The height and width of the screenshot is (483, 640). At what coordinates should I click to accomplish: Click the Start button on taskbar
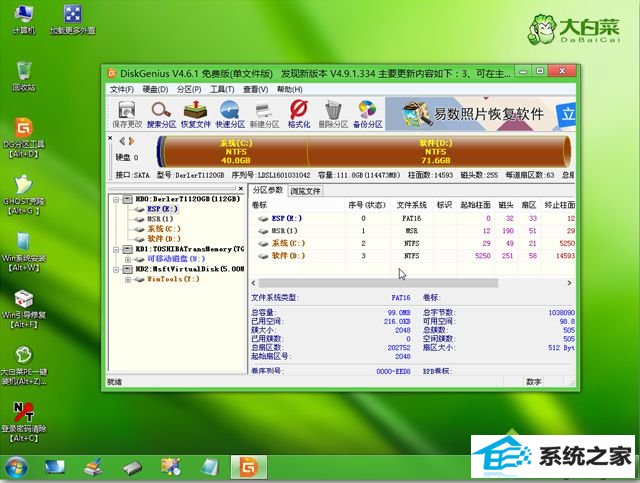(17, 467)
